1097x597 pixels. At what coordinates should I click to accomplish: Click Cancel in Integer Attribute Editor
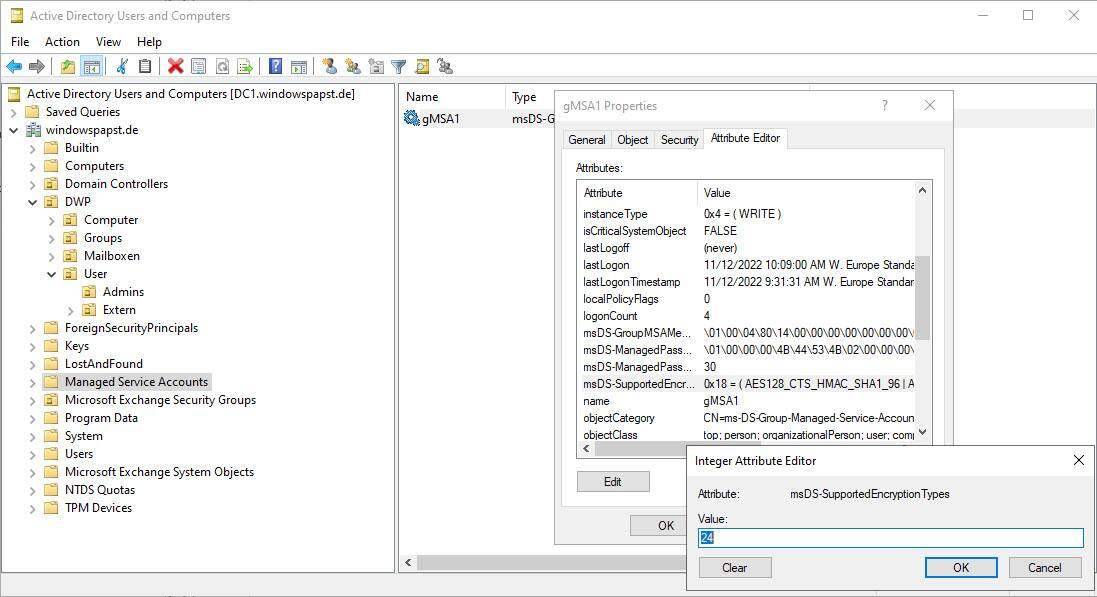point(1044,567)
